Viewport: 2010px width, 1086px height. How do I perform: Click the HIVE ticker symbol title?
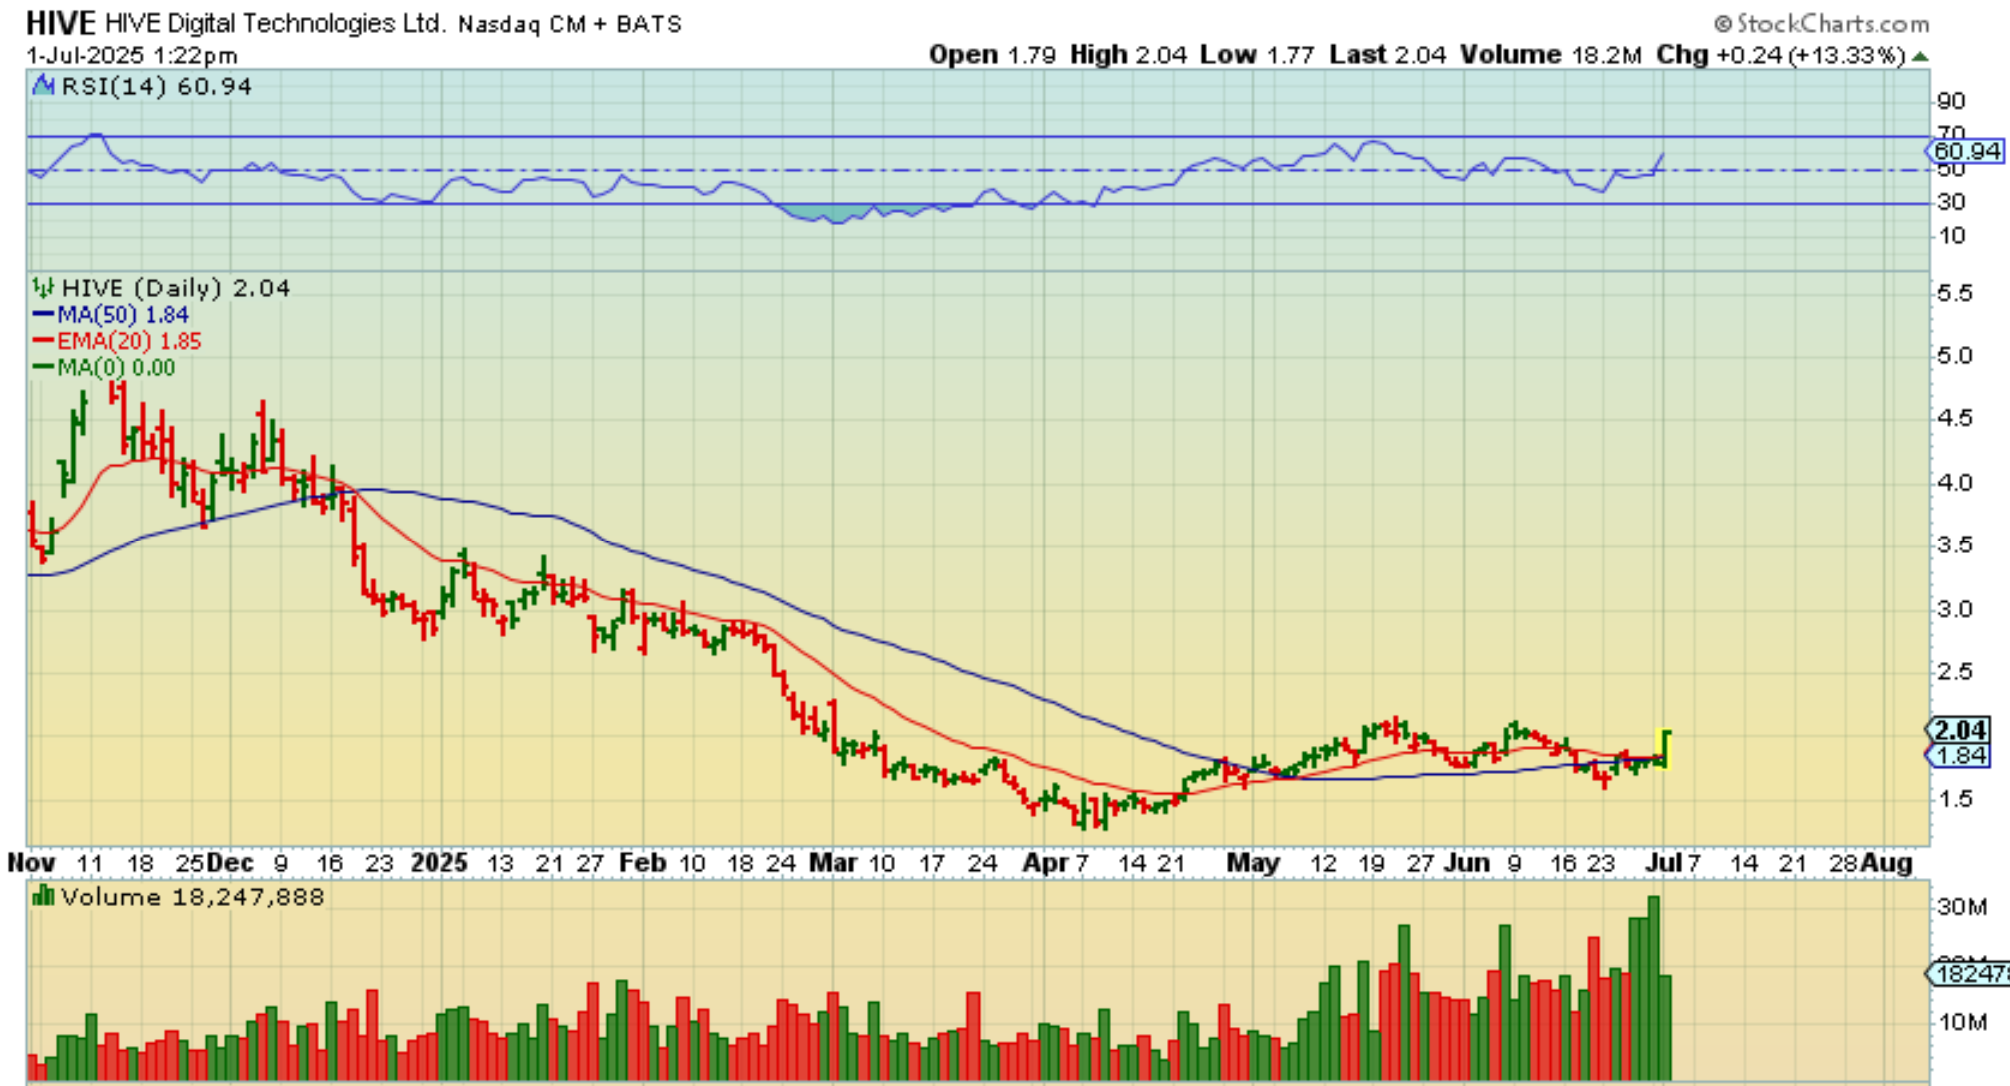pyautogui.click(x=60, y=23)
